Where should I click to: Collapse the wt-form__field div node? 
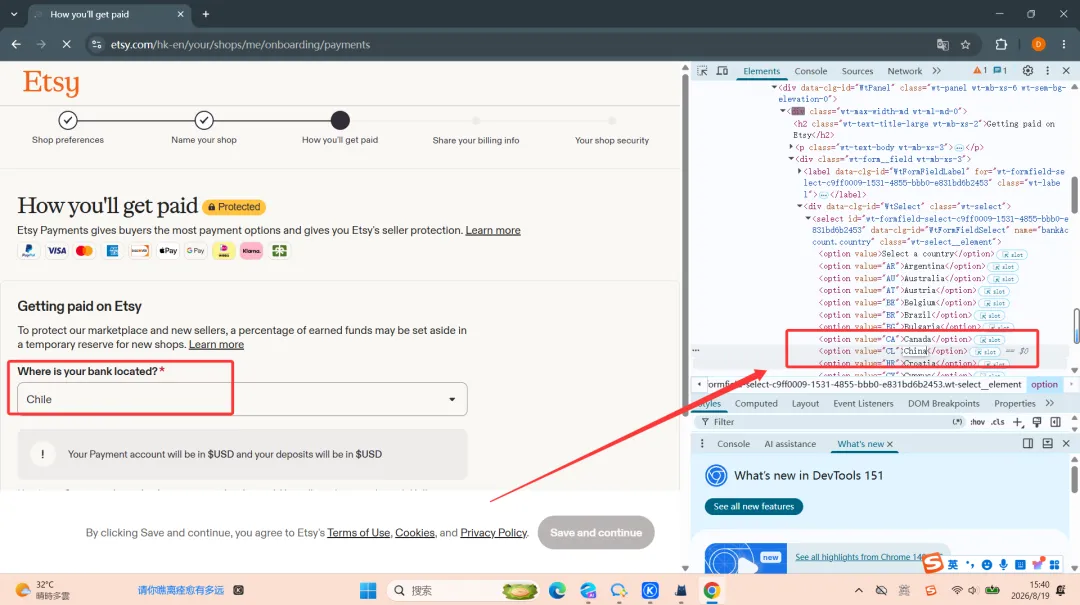(x=791, y=159)
